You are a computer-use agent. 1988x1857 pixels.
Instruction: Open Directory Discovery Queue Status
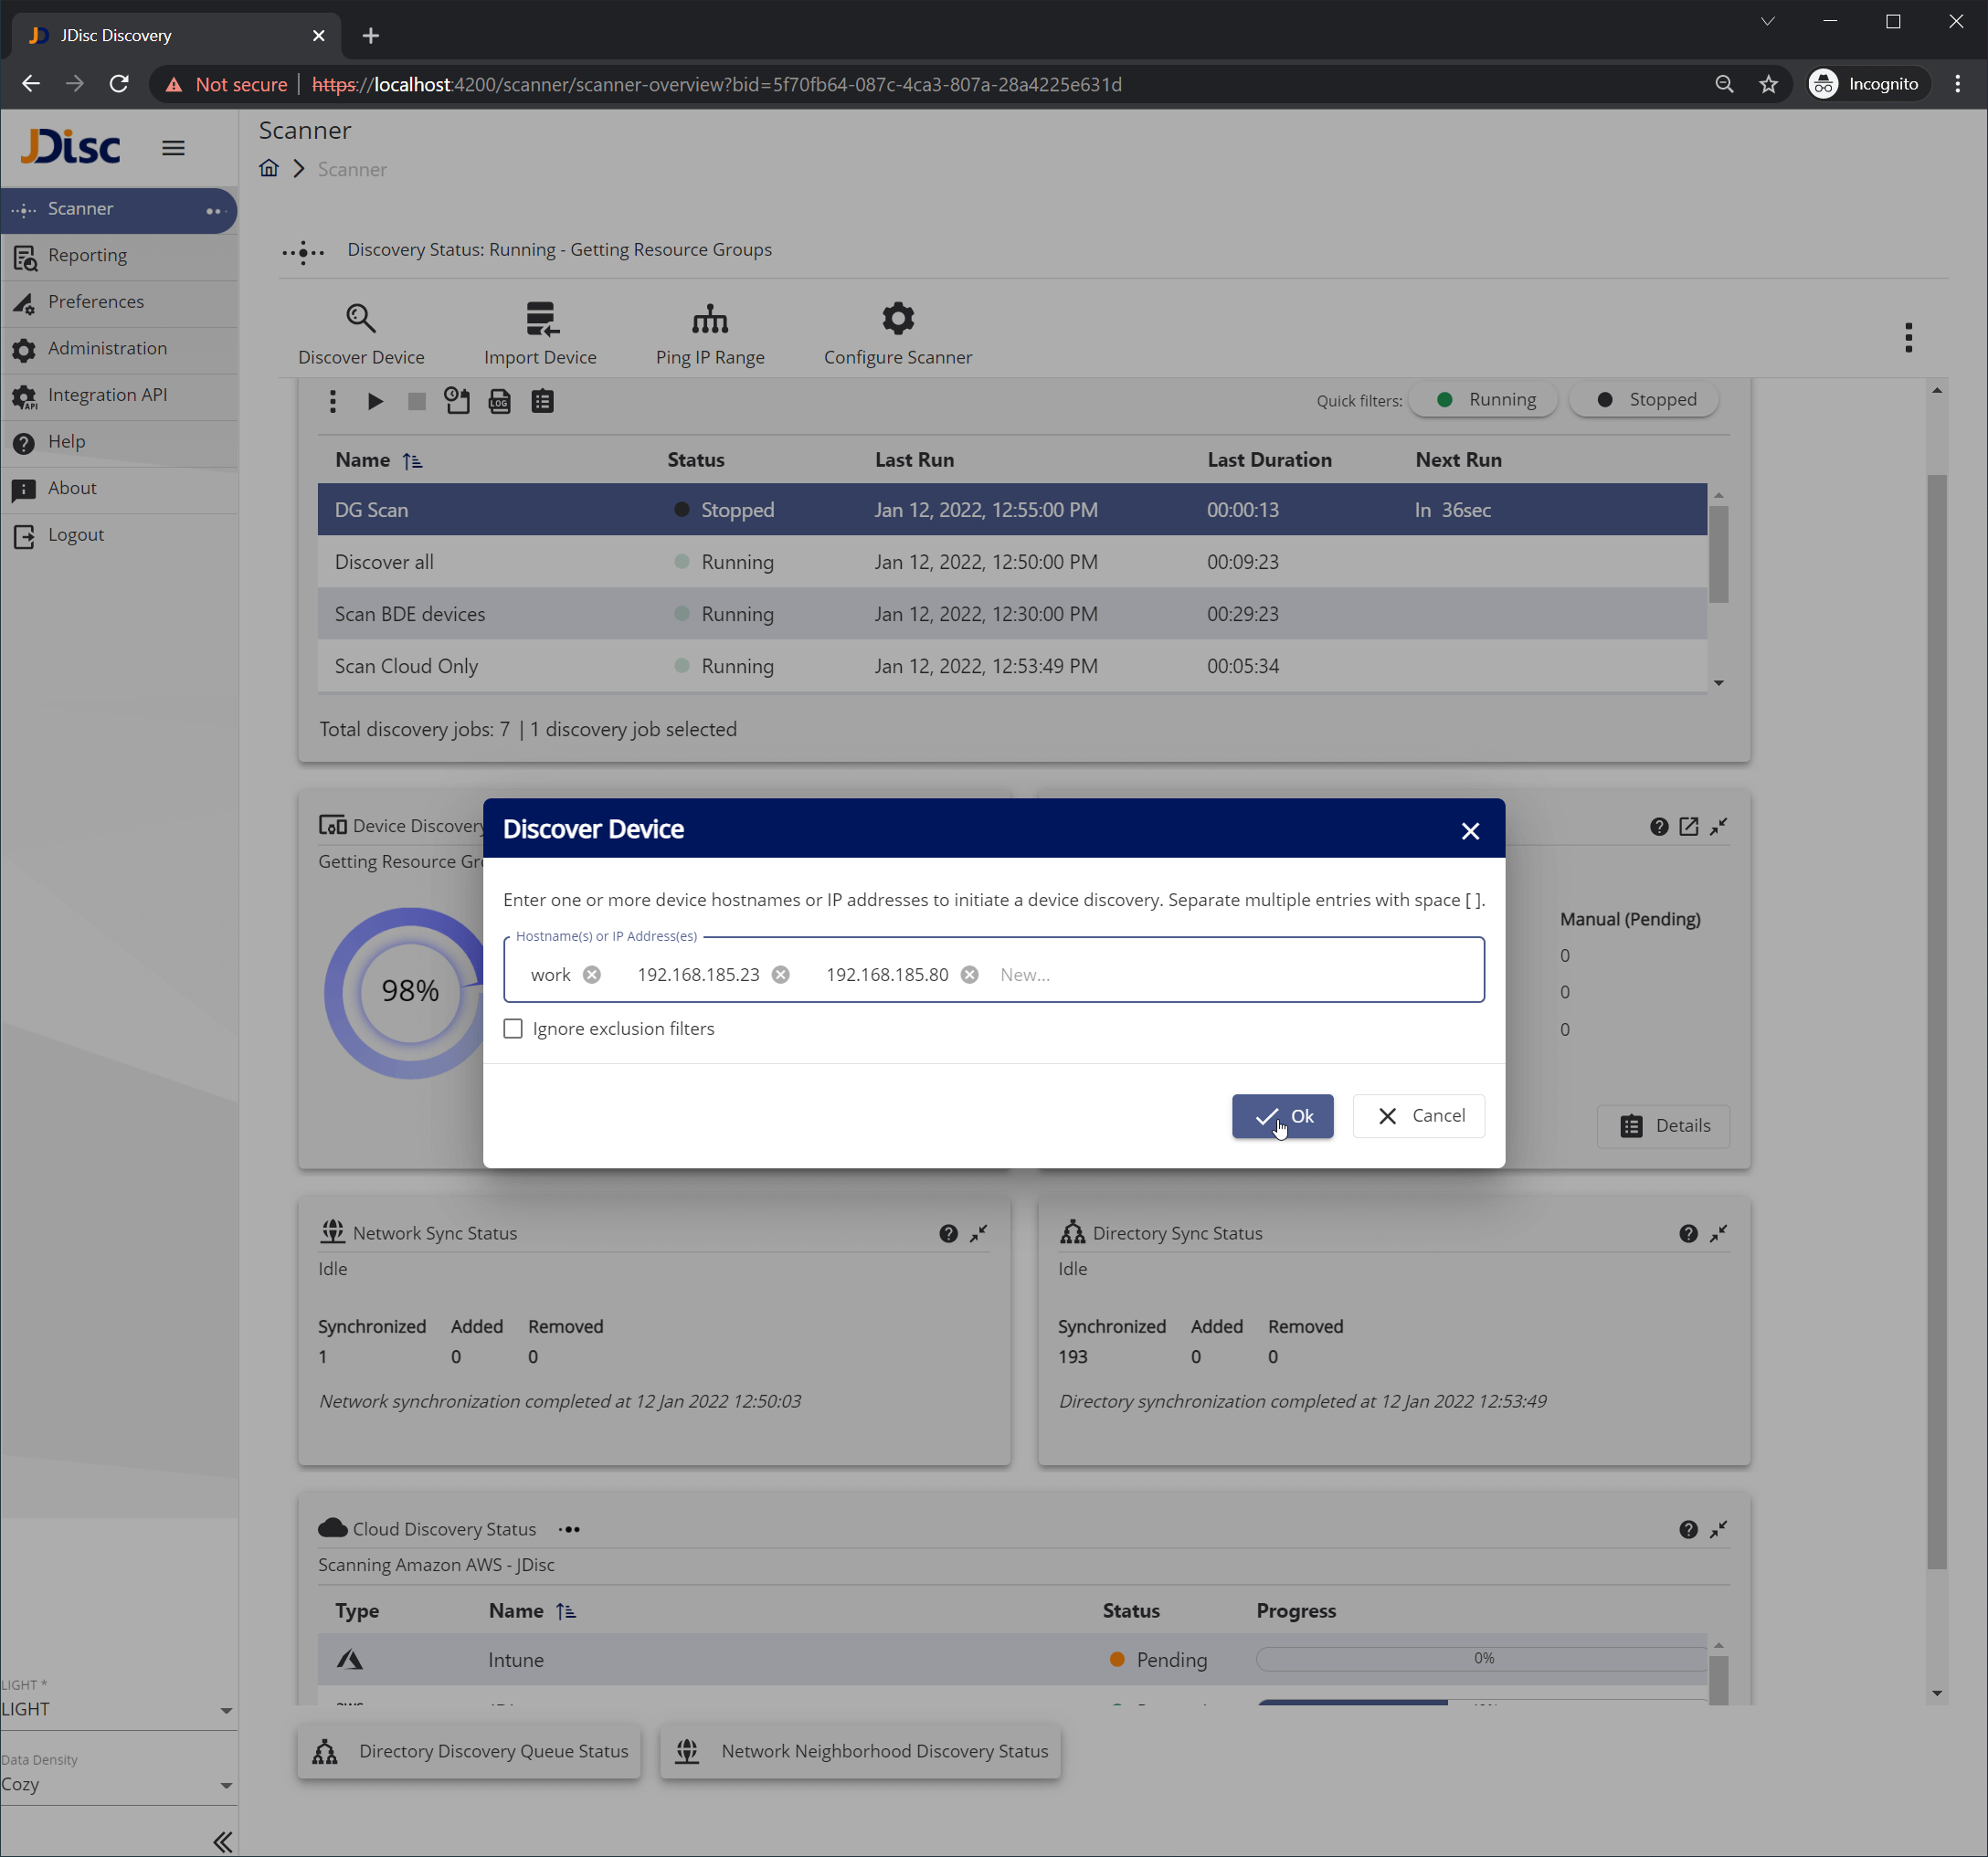pyautogui.click(x=469, y=1751)
